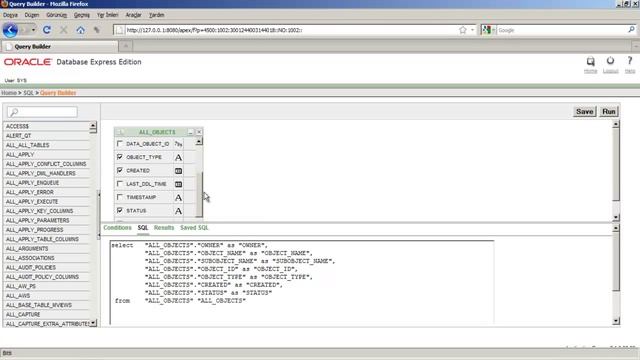
Task: Click design pane scroll-down arrow
Action: [616, 217]
